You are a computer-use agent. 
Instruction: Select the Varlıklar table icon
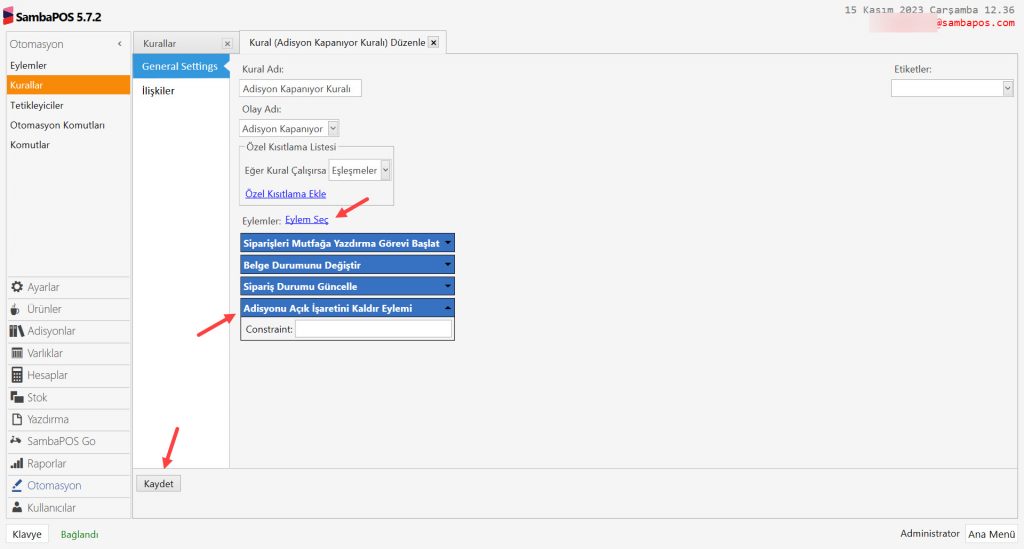[17, 353]
